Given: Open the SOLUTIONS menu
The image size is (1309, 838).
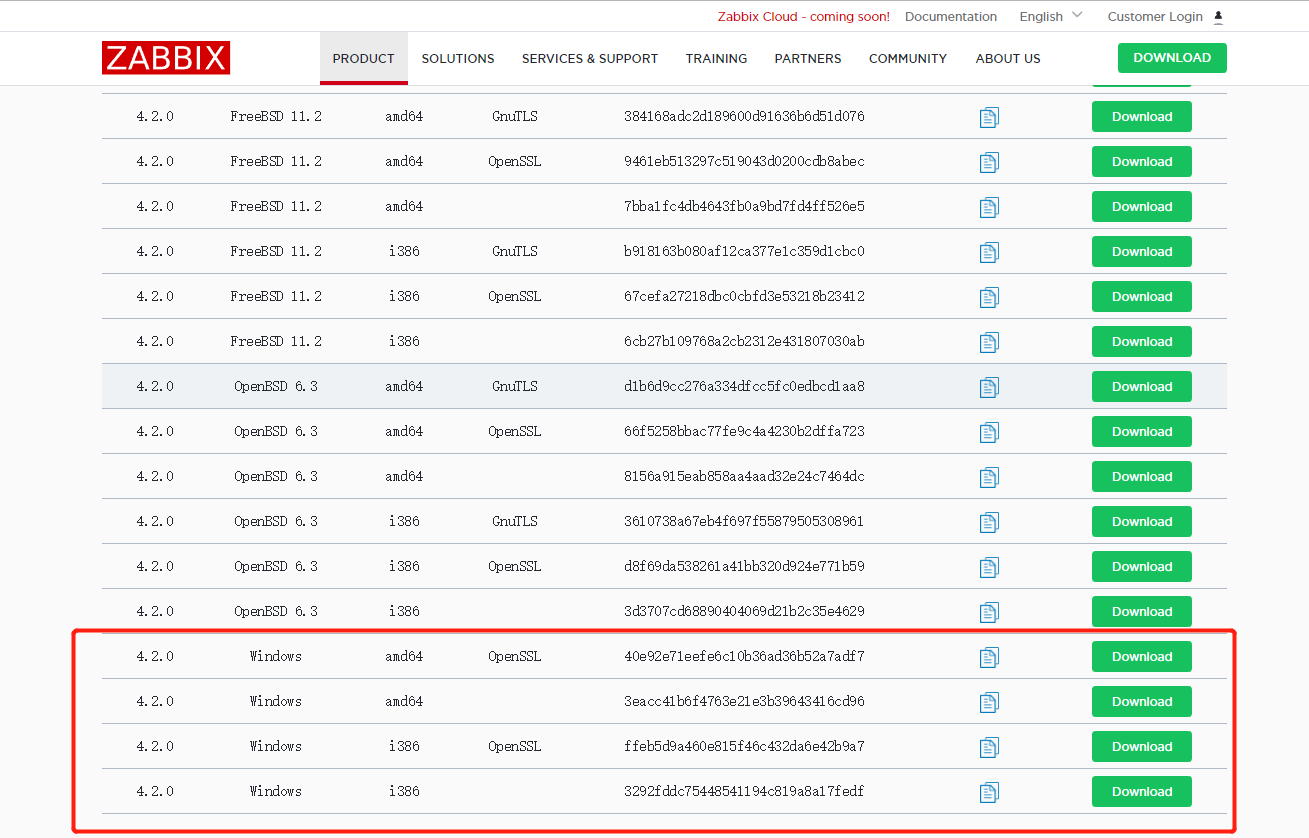Looking at the screenshot, I should click(458, 58).
